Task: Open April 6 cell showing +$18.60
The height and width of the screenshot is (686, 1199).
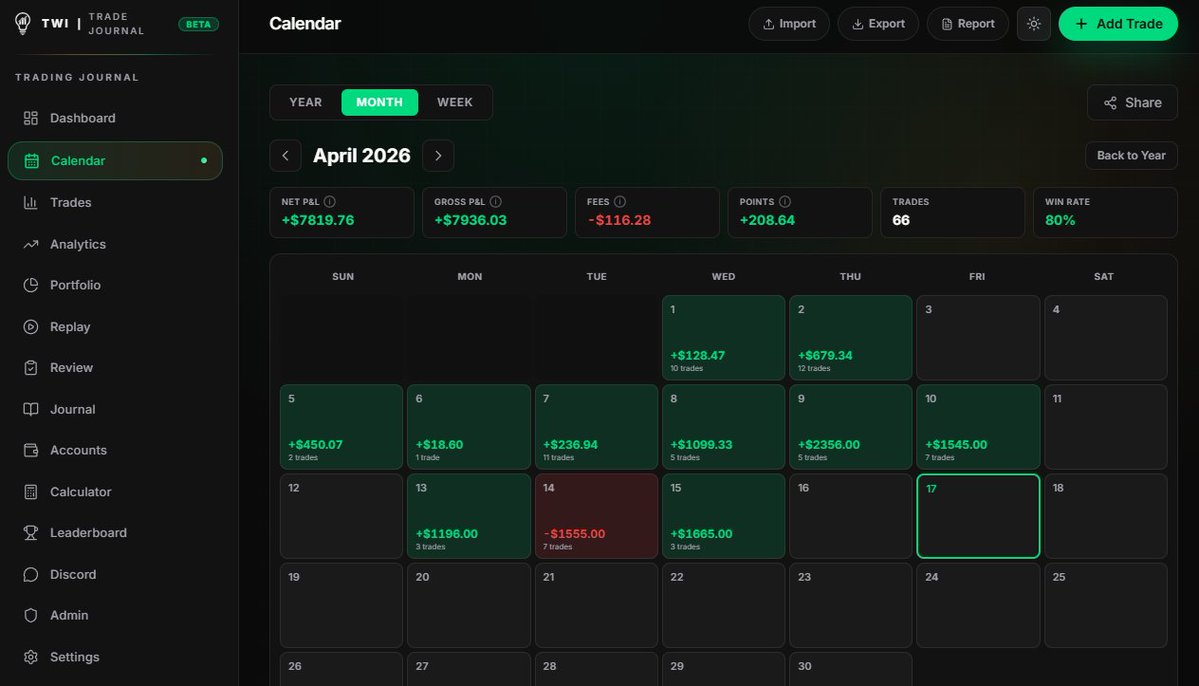Action: (x=469, y=427)
